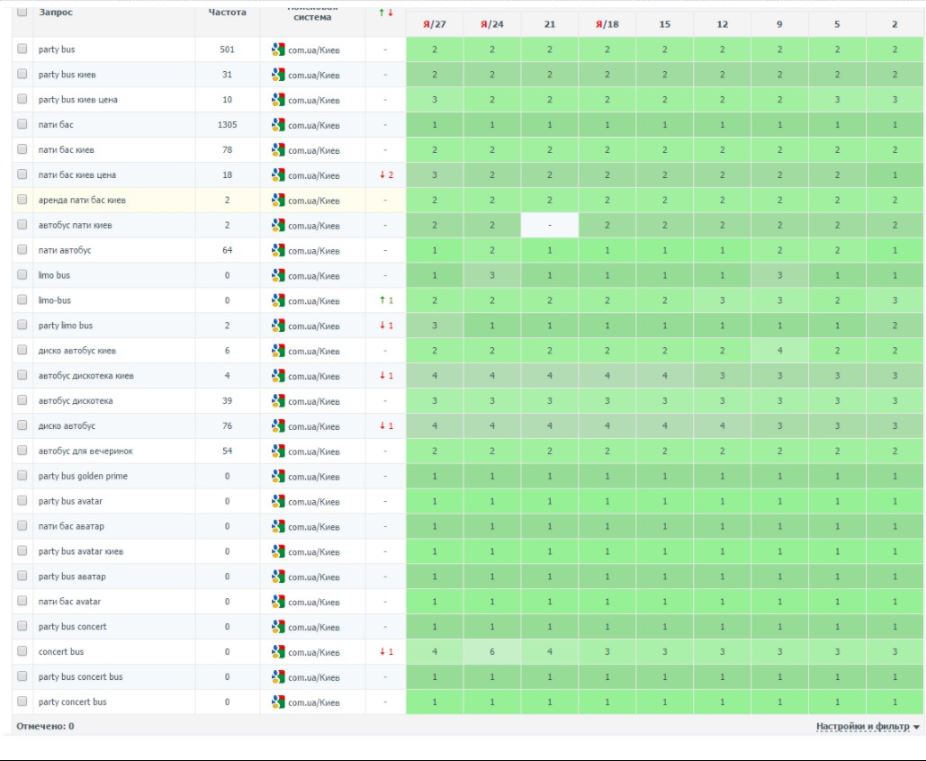The height and width of the screenshot is (761, 926).
Task: Click the 'party limo bus' query text
Action: (x=66, y=325)
